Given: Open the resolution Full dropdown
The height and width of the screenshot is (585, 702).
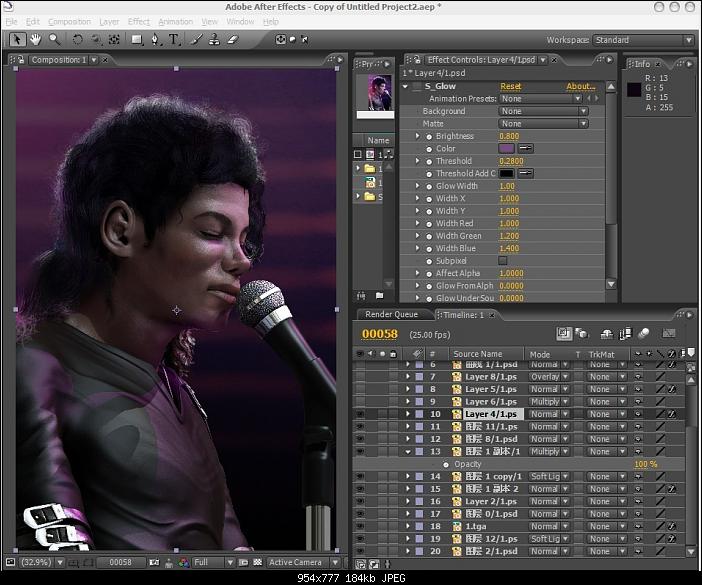Looking at the screenshot, I should click(x=213, y=563).
